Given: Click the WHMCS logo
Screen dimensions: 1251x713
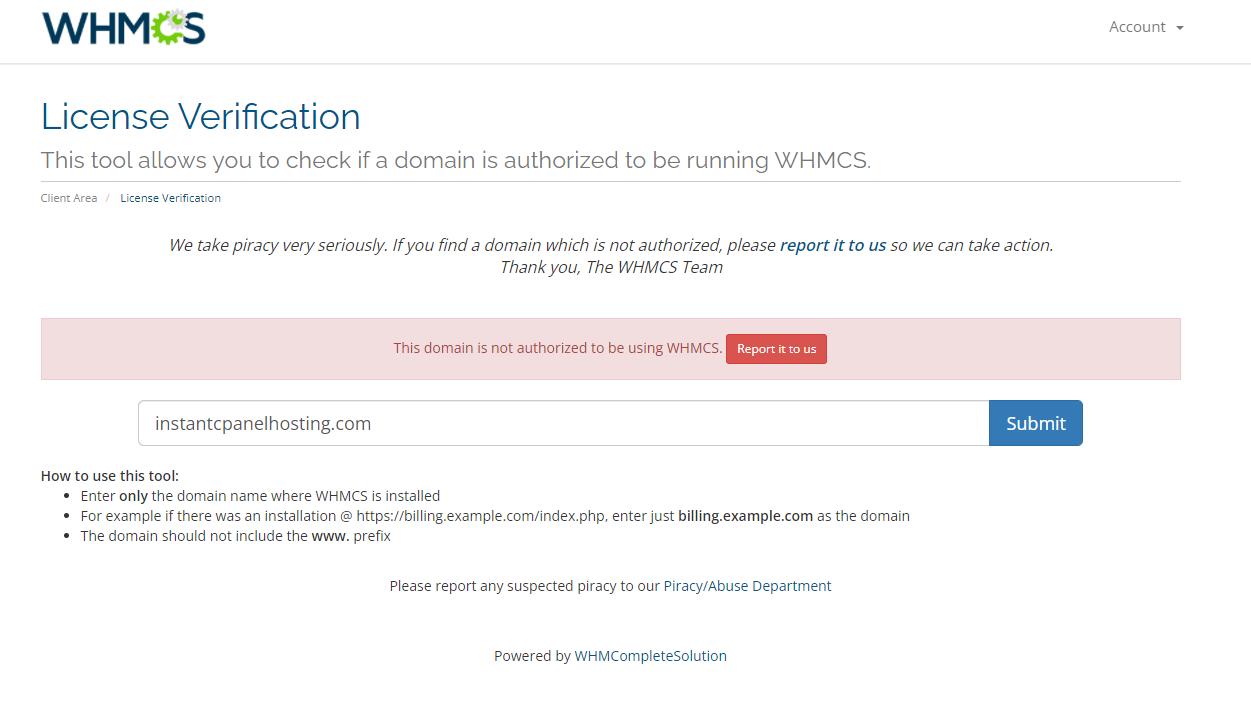Looking at the screenshot, I should click(123, 28).
